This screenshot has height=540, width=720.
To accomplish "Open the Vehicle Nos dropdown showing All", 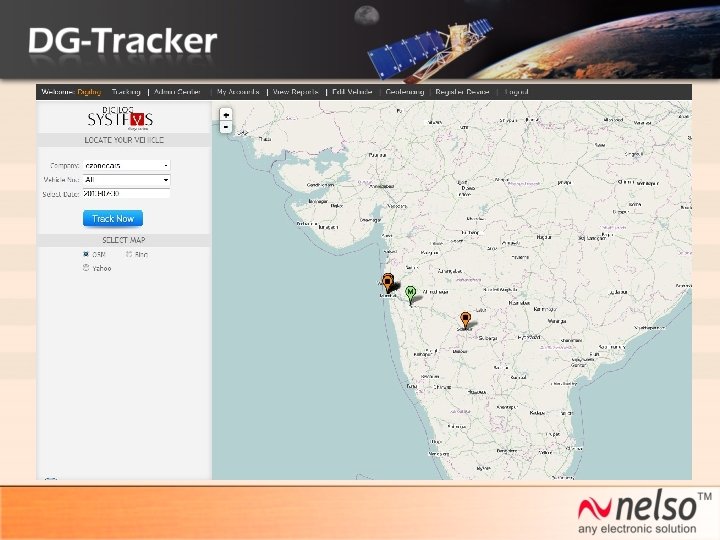I will (x=127, y=180).
